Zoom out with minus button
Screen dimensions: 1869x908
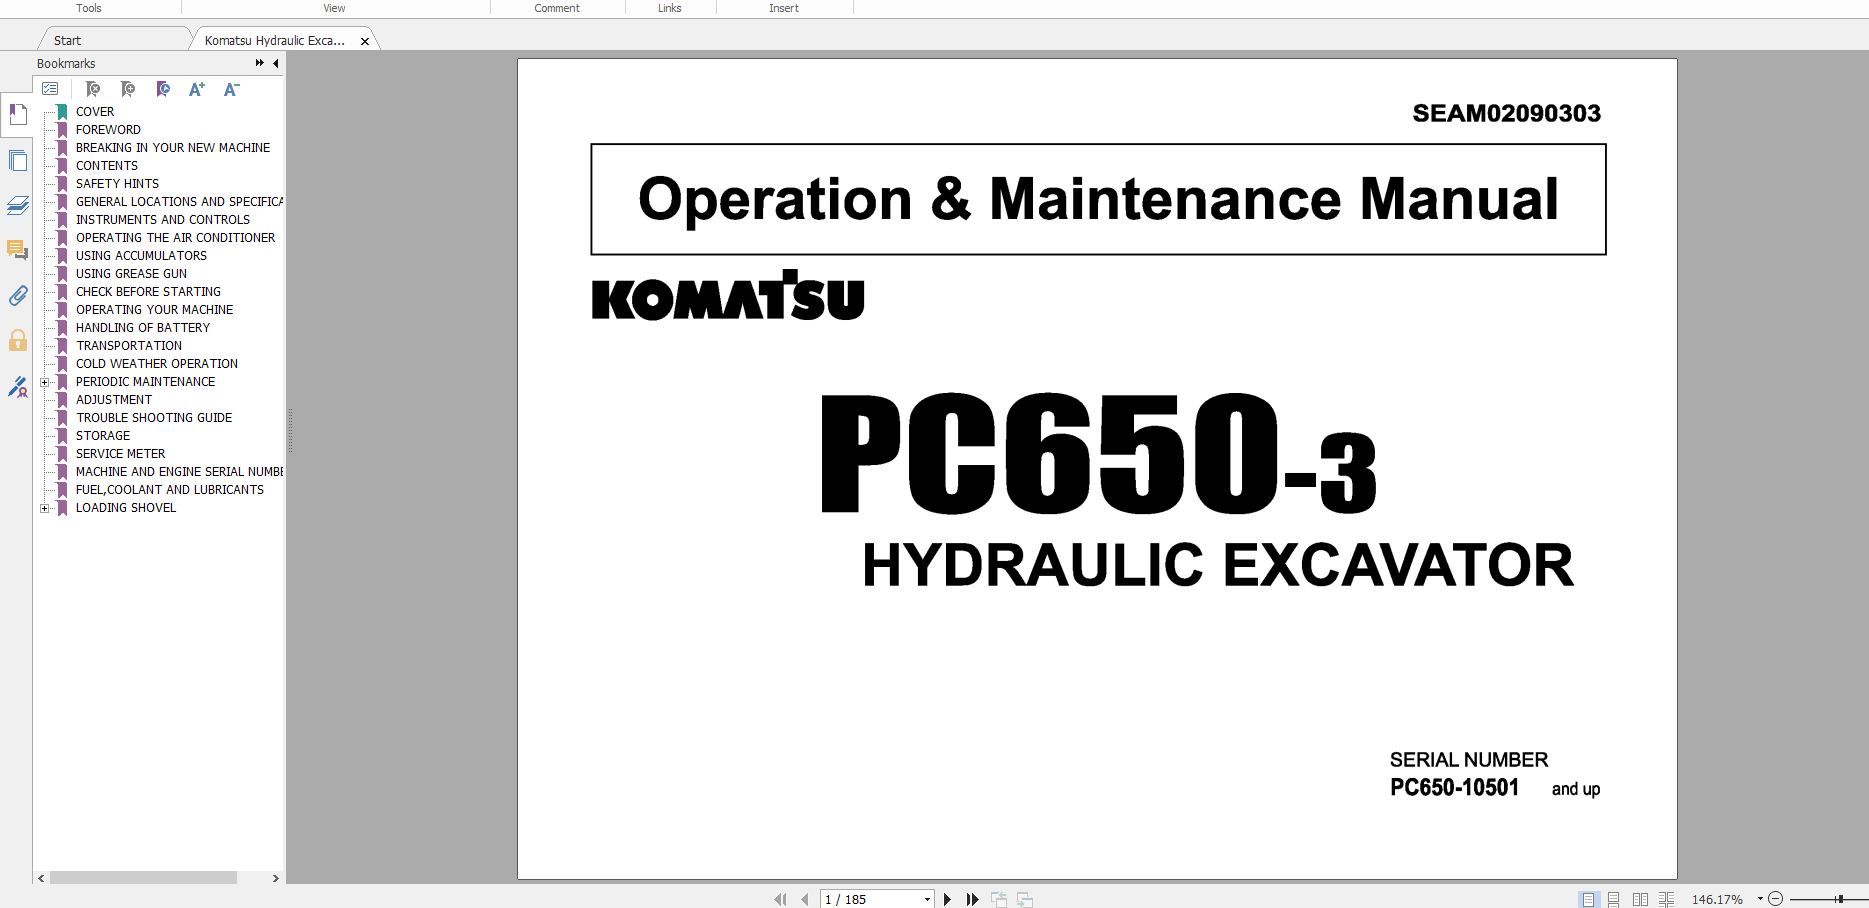(x=1775, y=899)
